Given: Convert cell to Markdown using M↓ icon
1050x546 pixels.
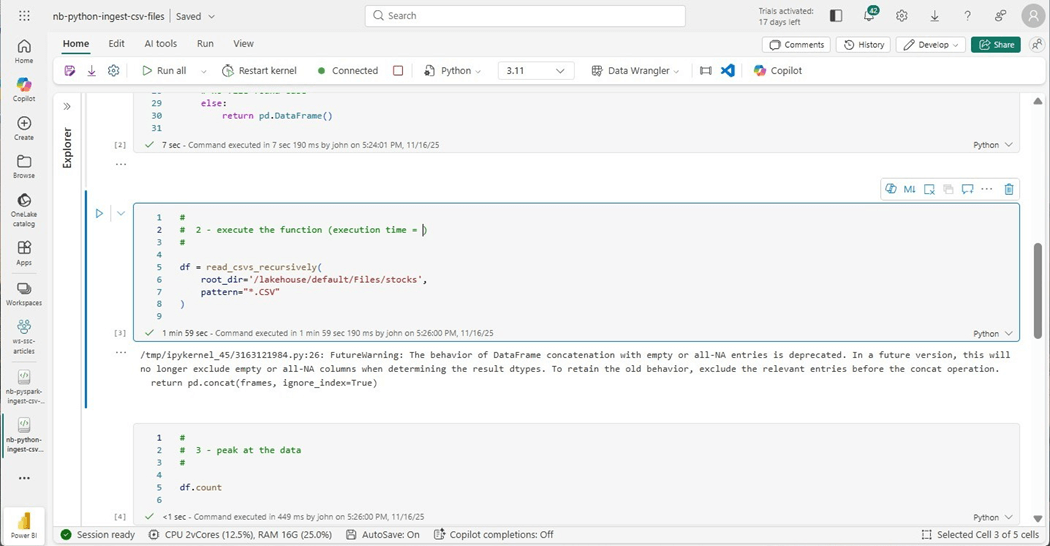Looking at the screenshot, I should click(x=910, y=189).
